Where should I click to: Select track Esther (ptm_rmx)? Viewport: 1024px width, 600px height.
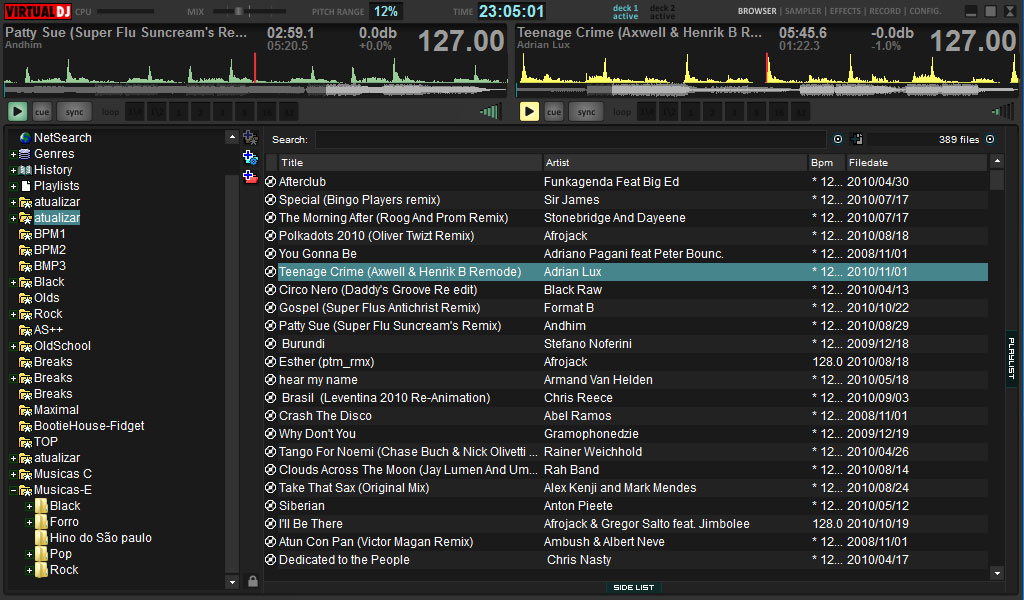[626, 362]
